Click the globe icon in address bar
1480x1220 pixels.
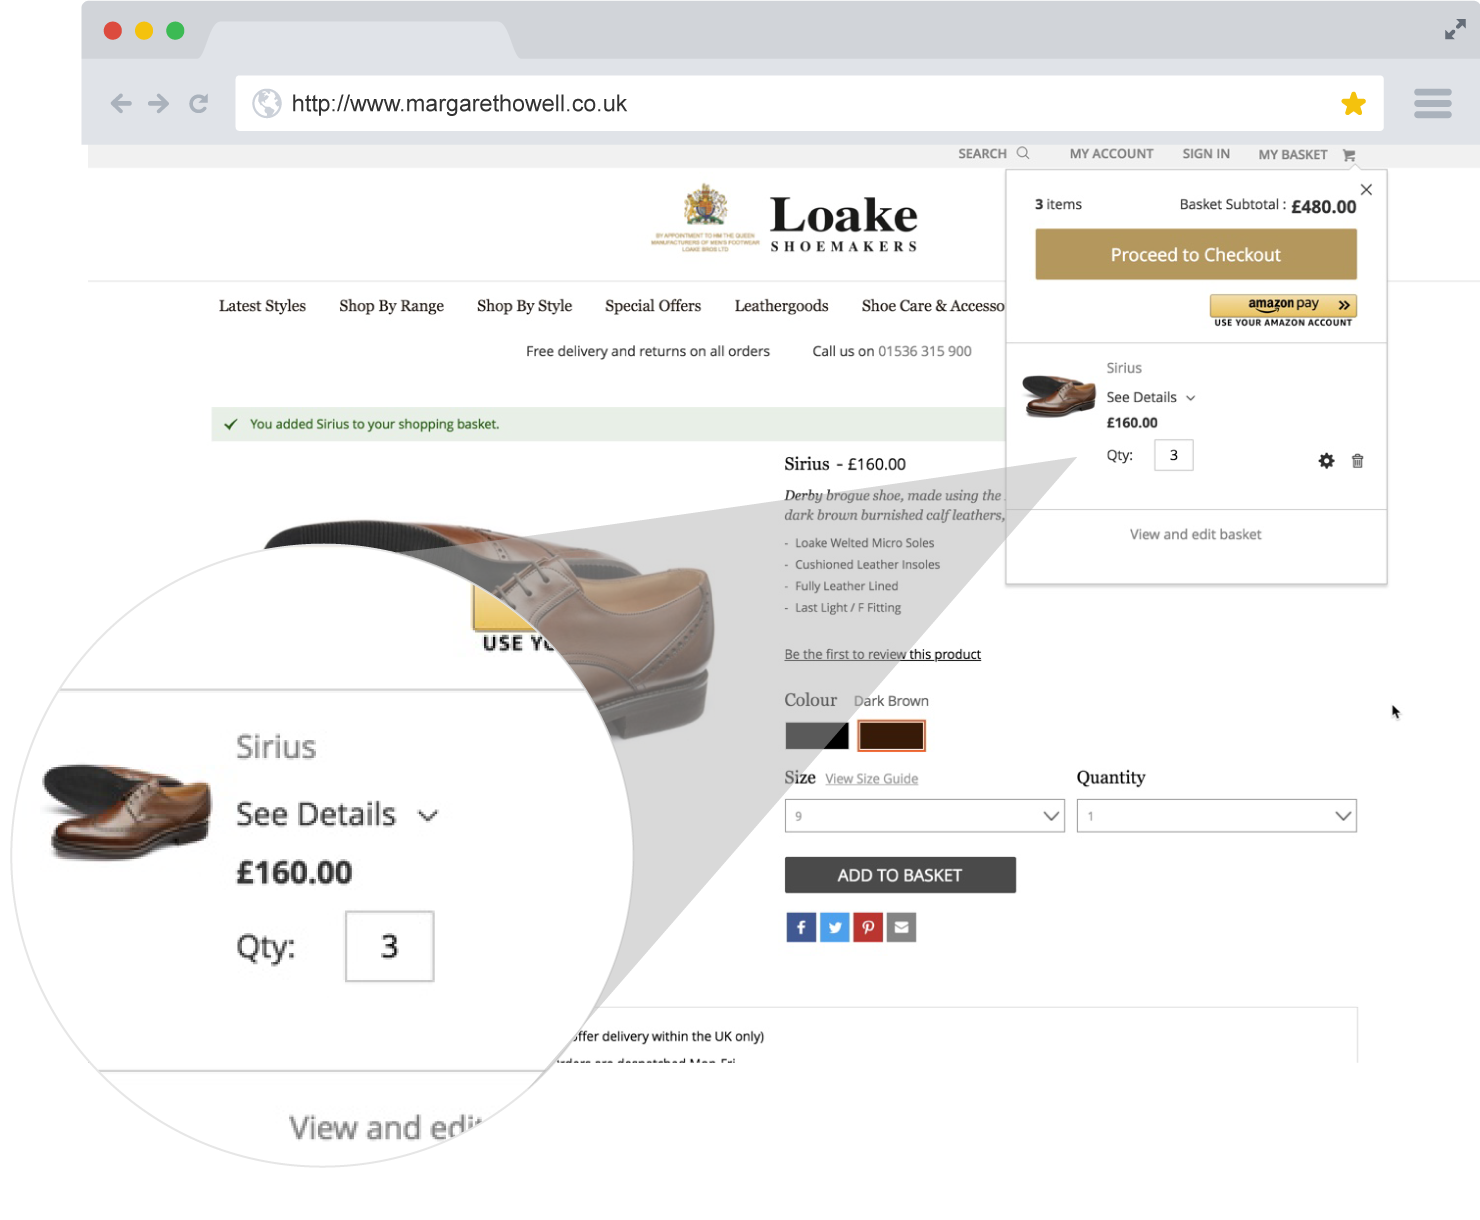pos(266,103)
